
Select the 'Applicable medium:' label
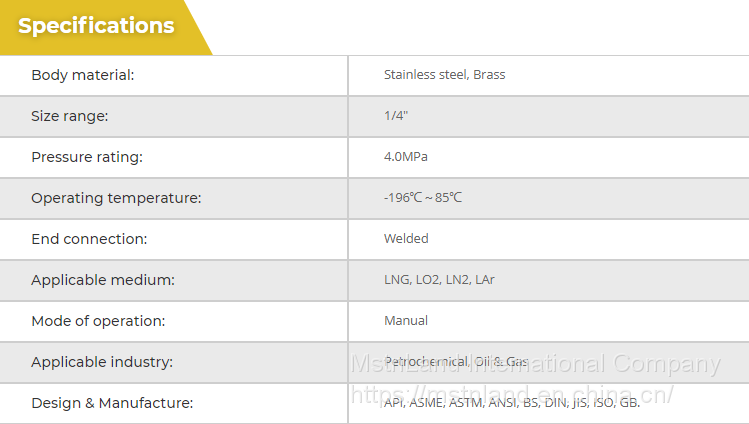103,280
